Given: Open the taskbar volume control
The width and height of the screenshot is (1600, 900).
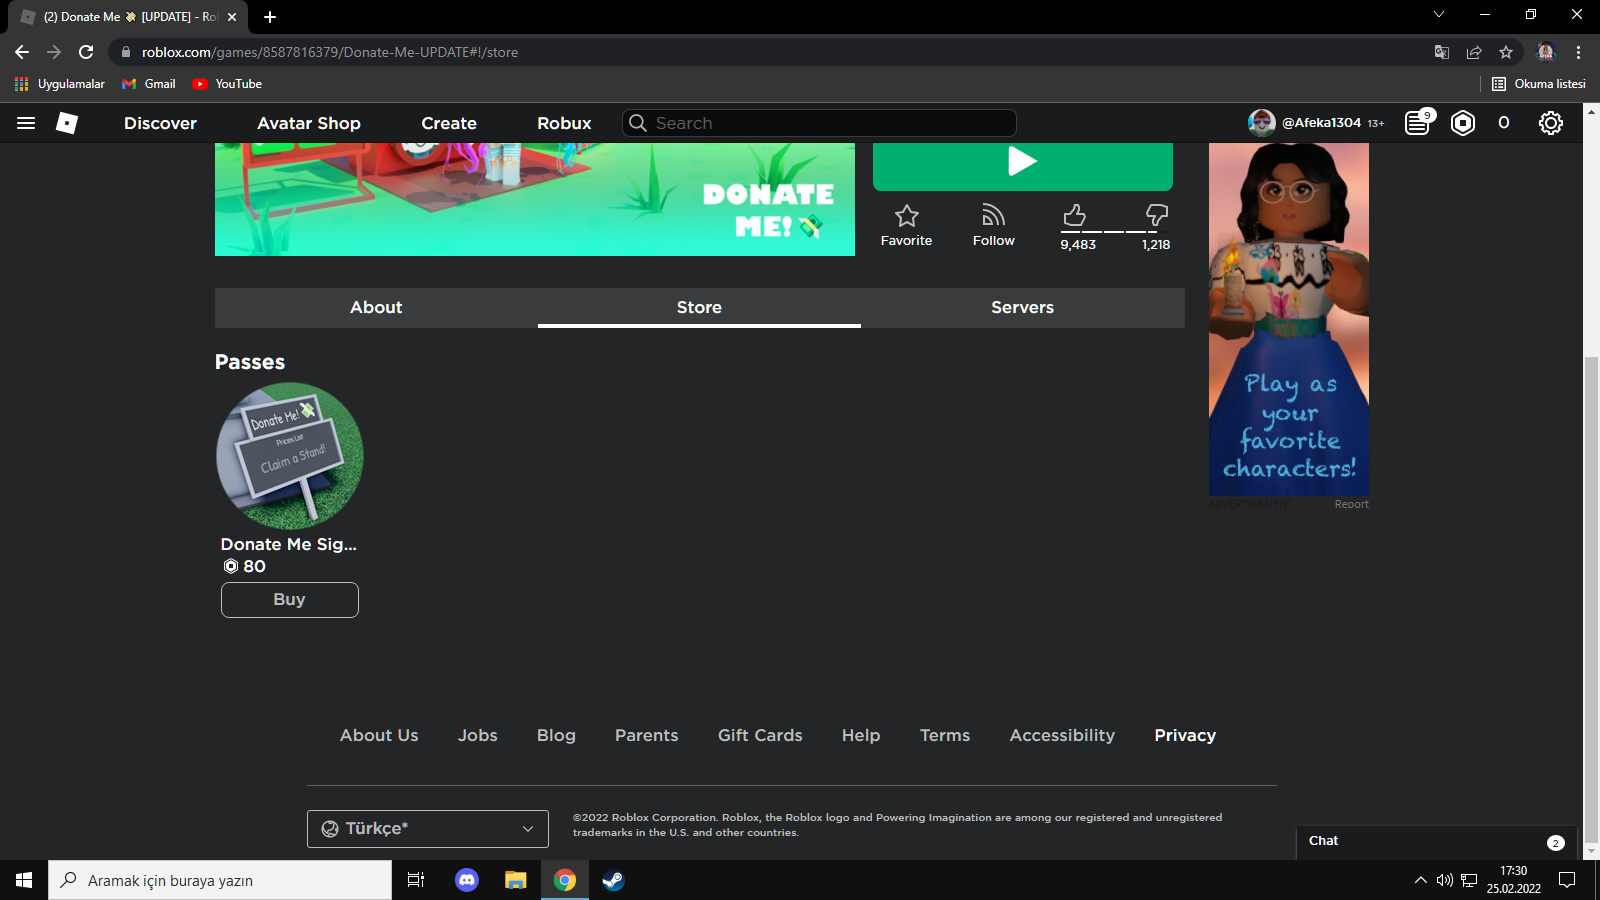Looking at the screenshot, I should [x=1444, y=880].
